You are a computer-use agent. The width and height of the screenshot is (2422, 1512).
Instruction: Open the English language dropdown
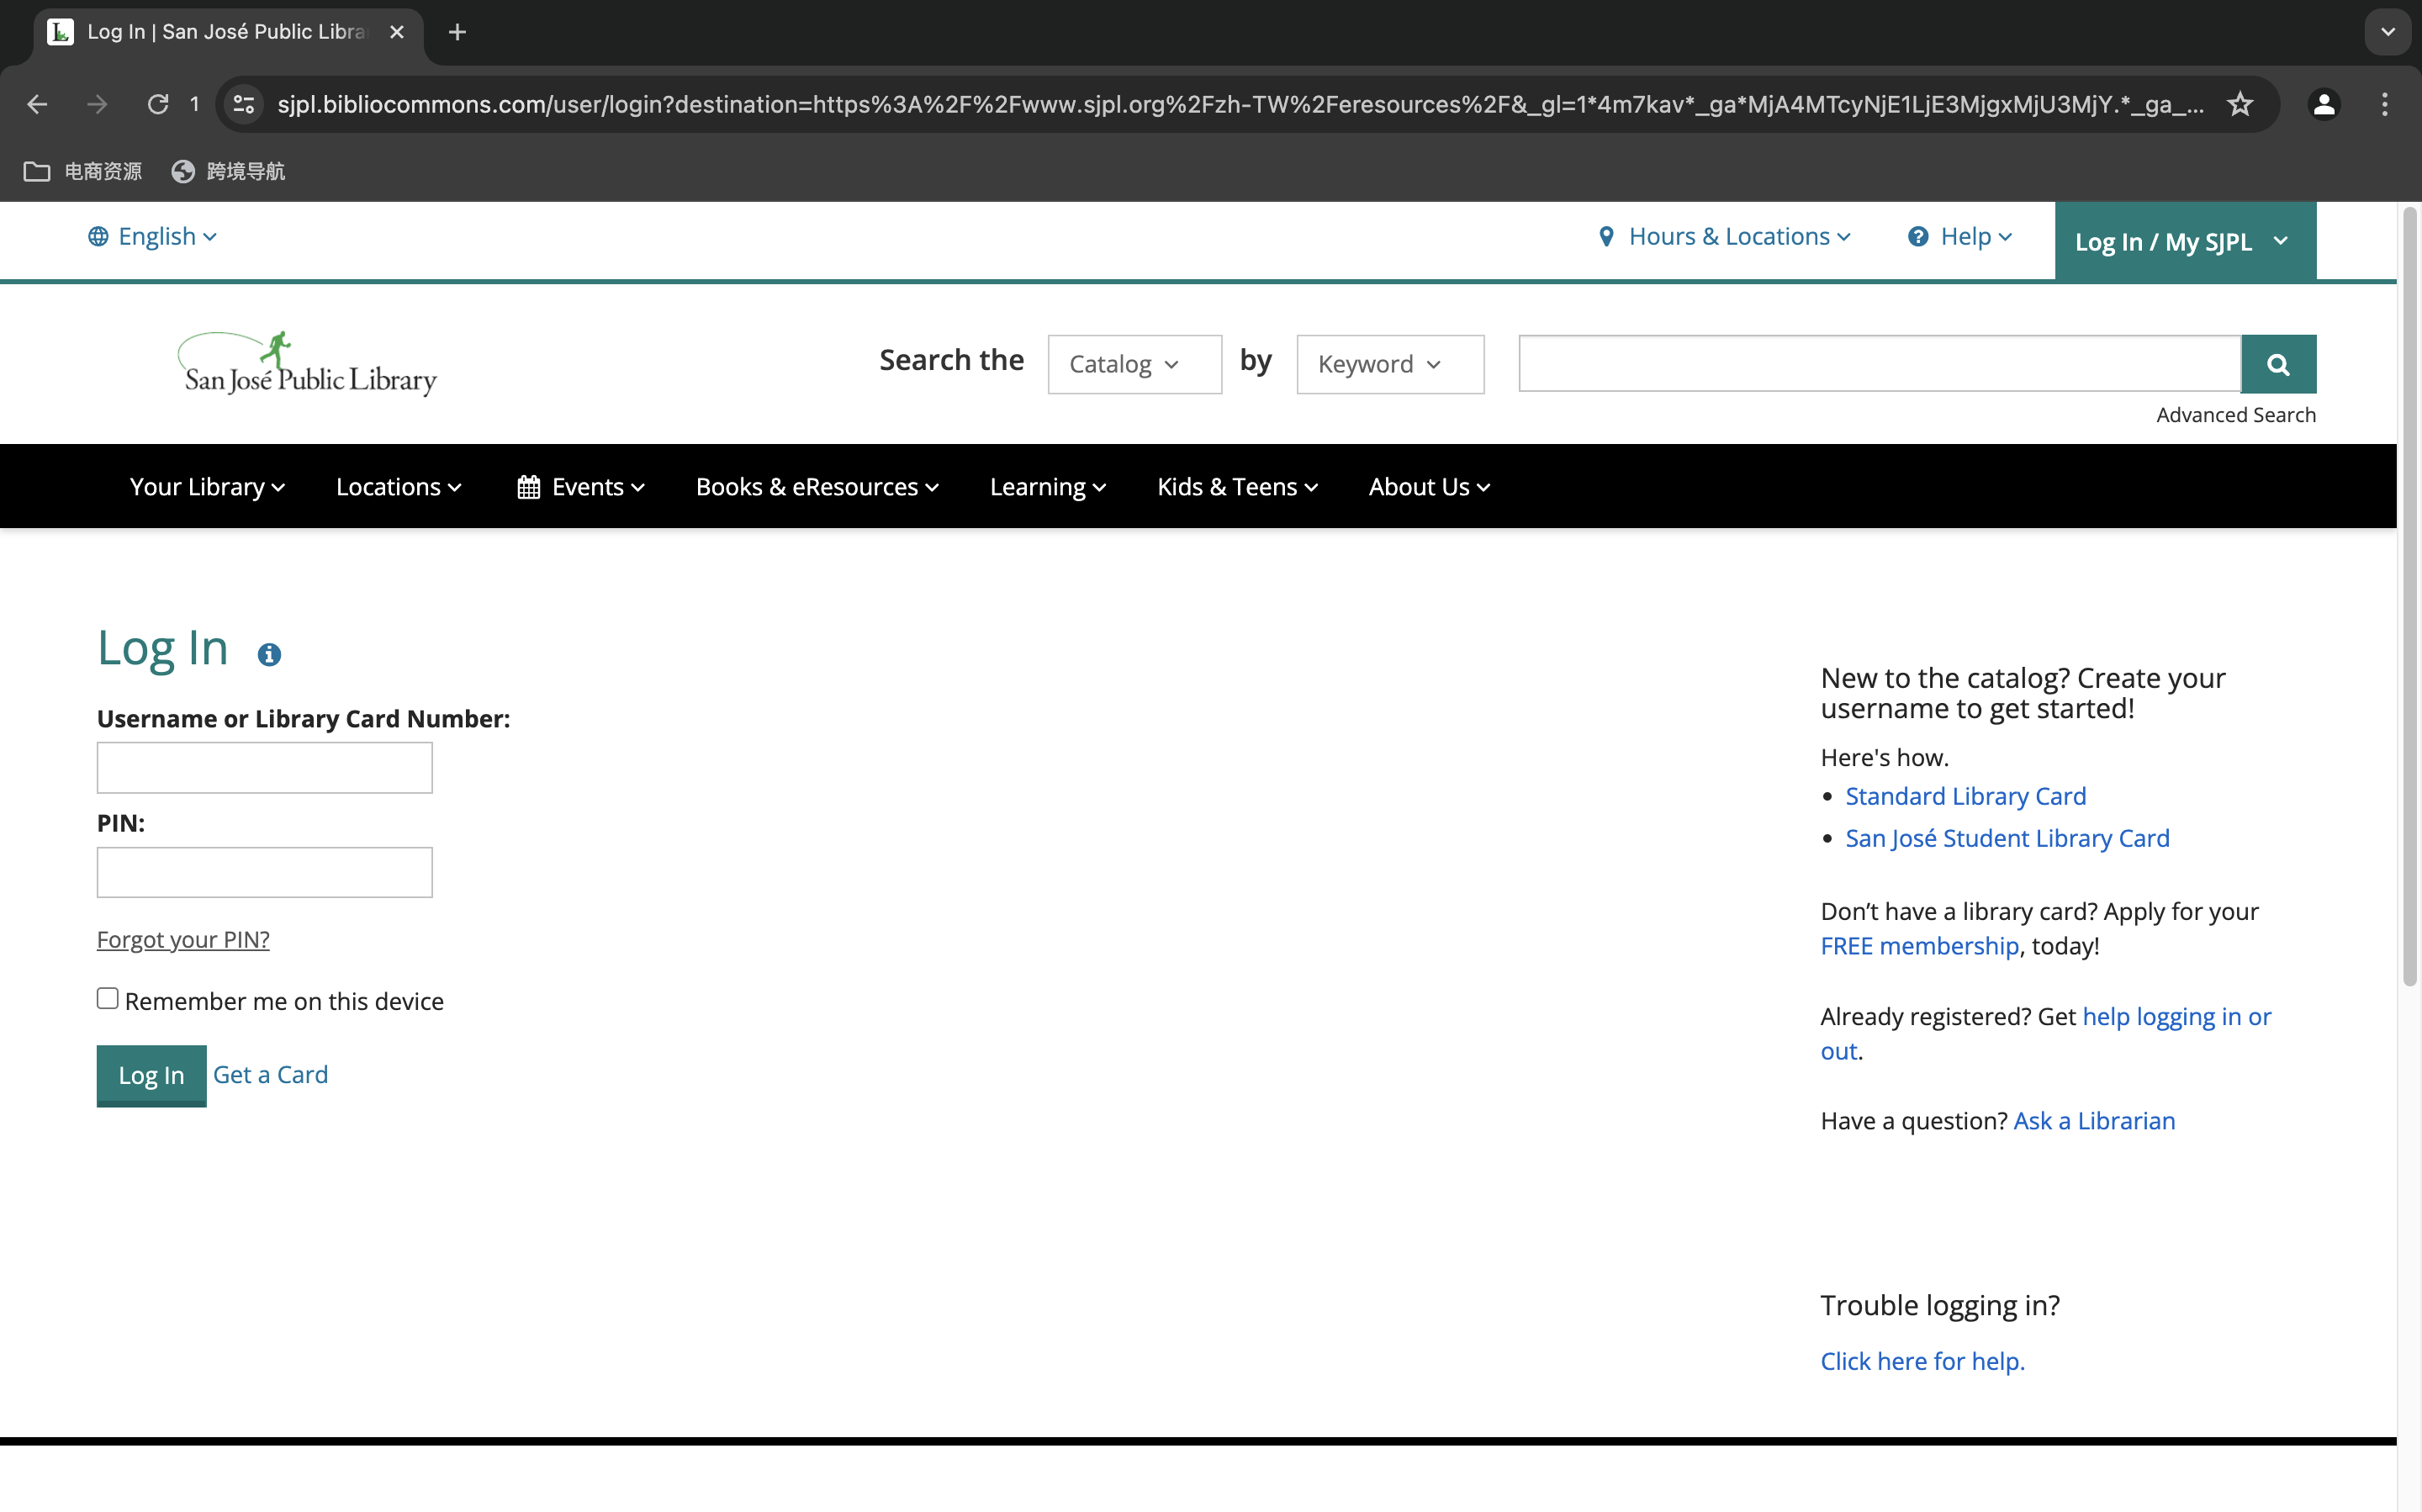coord(152,237)
